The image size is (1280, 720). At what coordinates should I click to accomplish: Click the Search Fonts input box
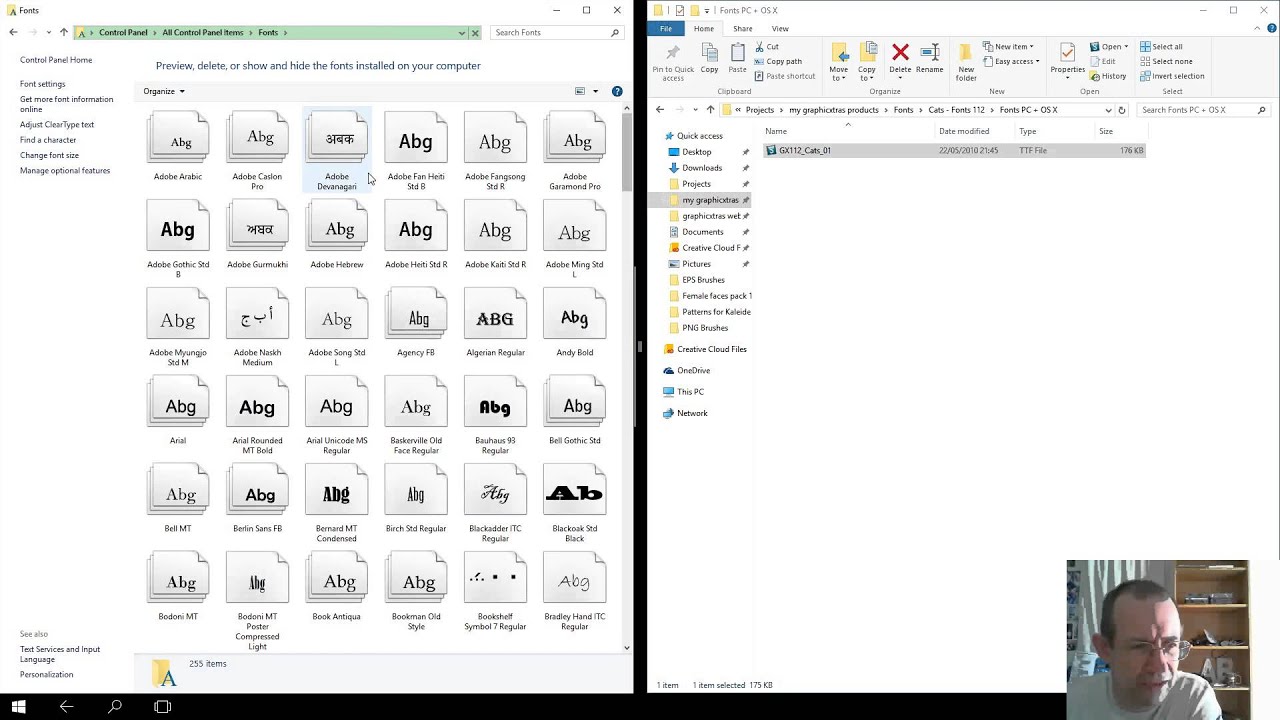[558, 32]
